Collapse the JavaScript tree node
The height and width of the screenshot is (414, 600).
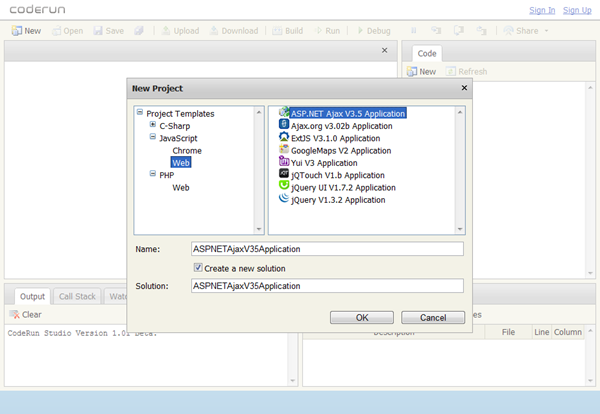[152, 138]
